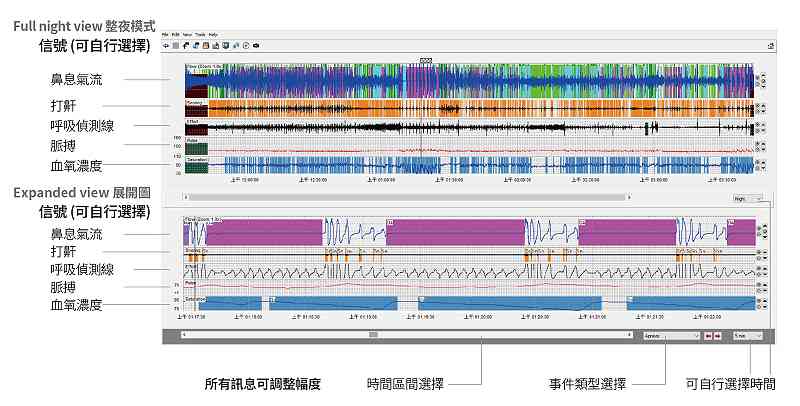Decrease Saturation amplitude in the full night view

759,169
